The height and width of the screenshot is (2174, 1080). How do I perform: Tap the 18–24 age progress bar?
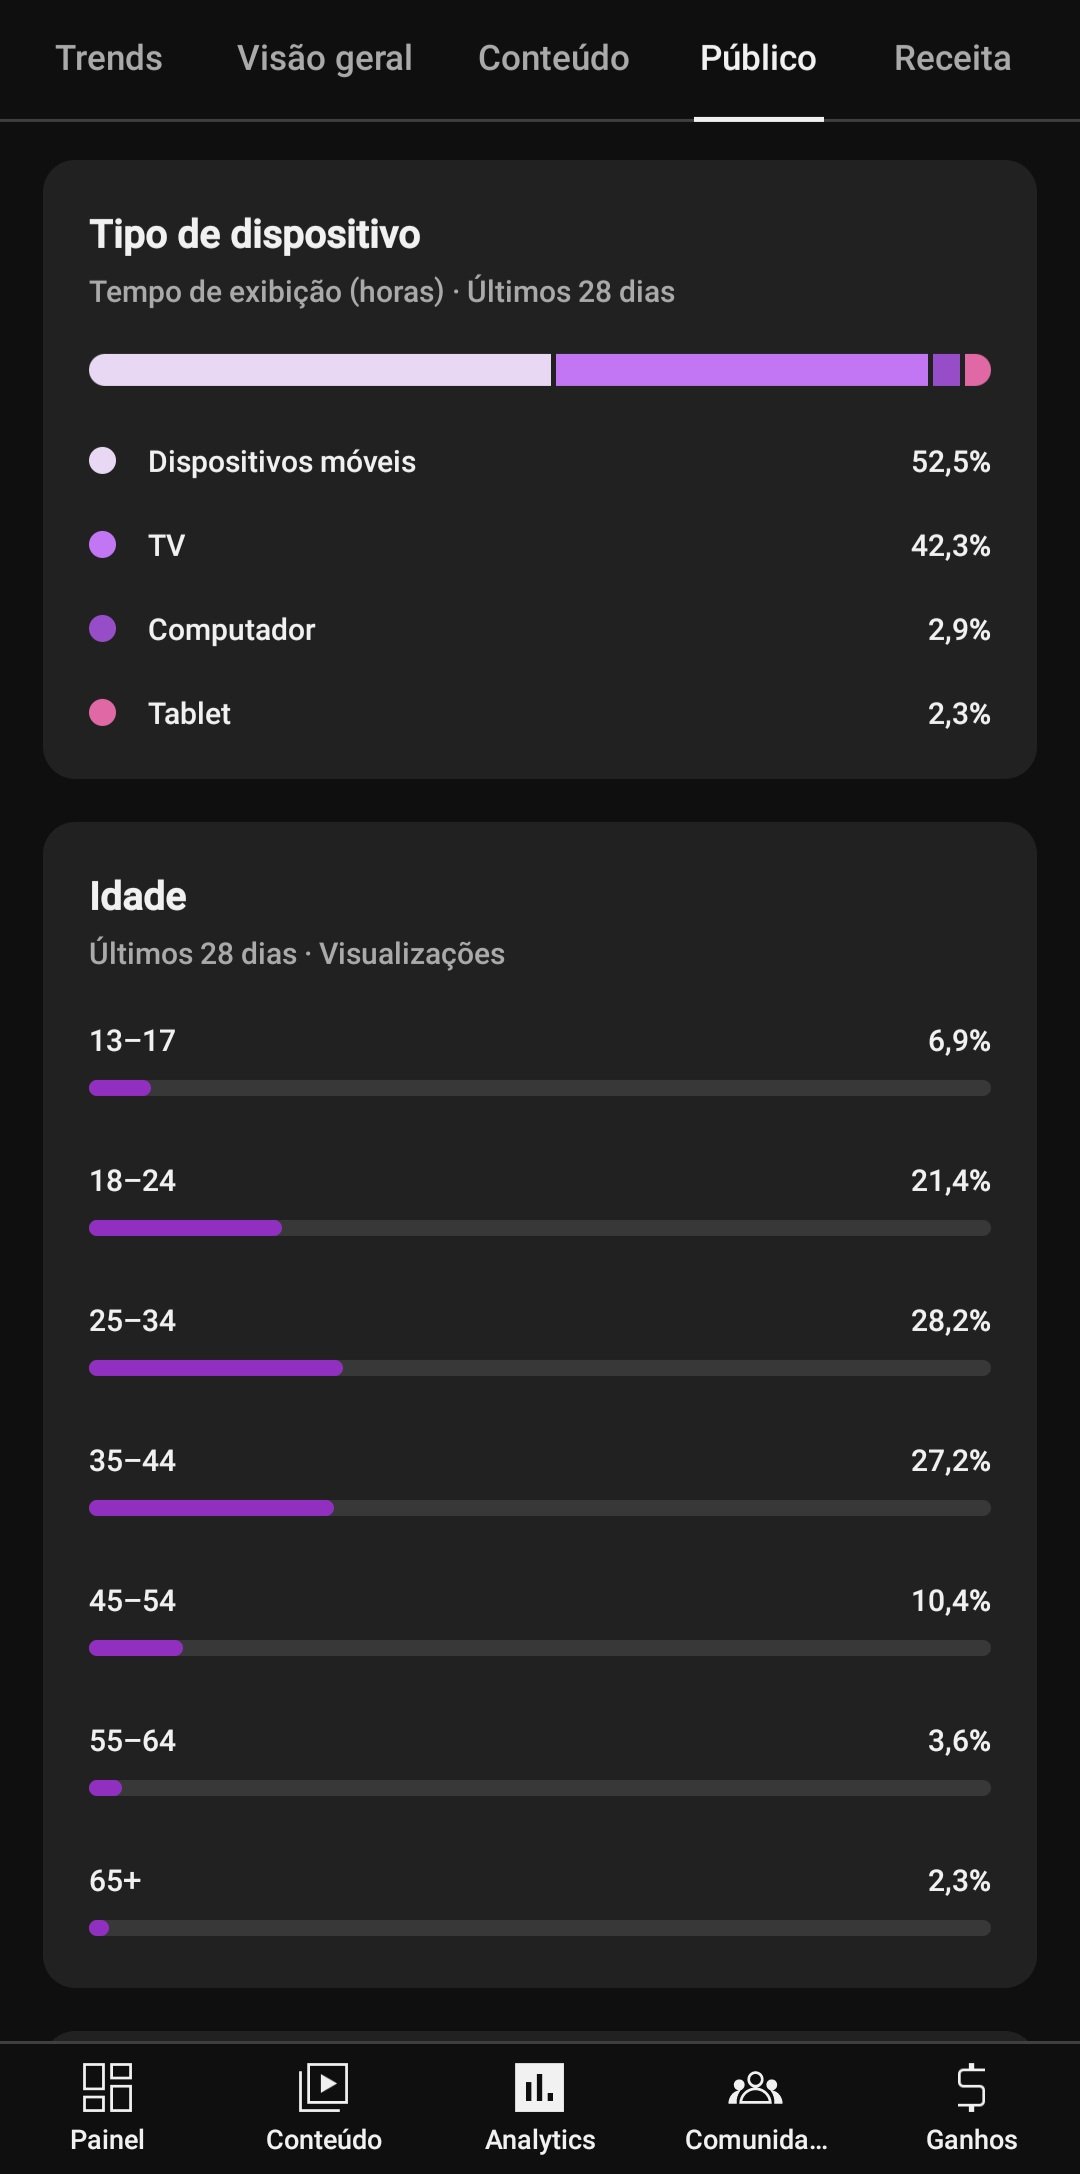(540, 1228)
